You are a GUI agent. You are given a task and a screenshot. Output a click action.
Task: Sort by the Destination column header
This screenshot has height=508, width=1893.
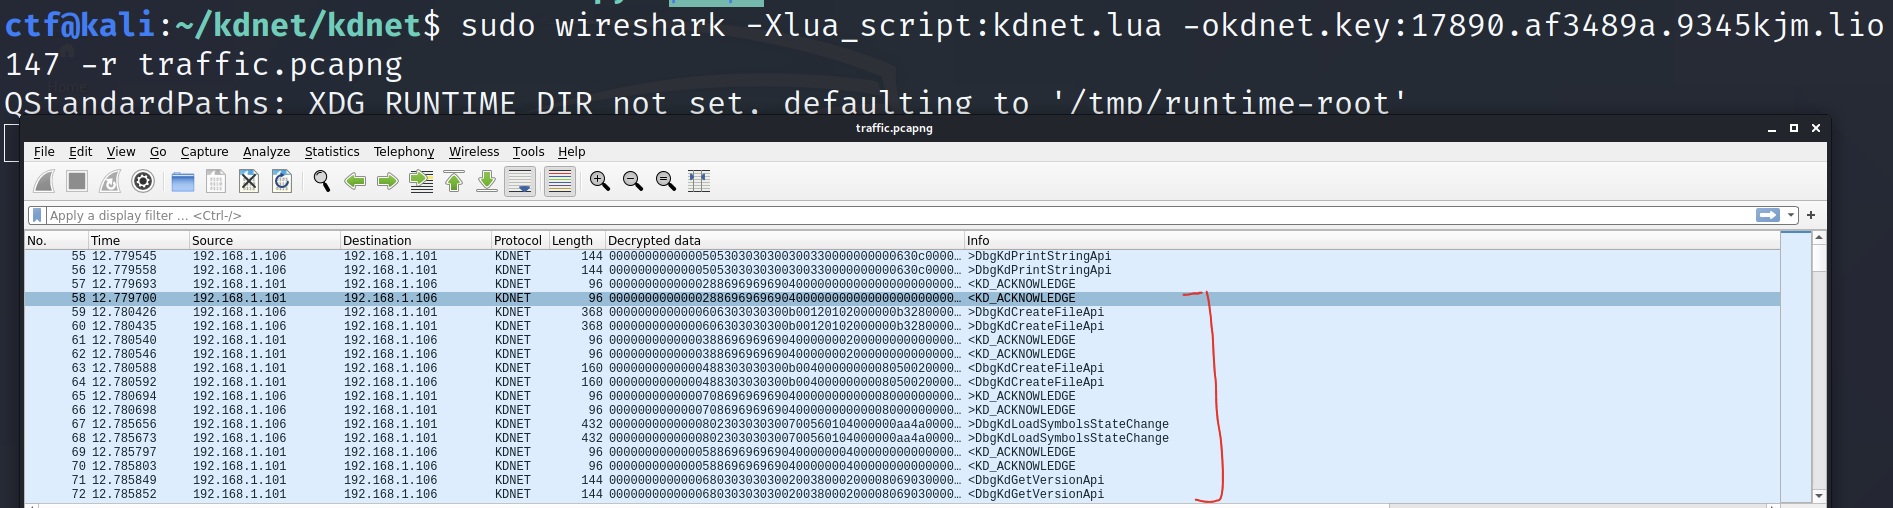pyautogui.click(x=415, y=240)
